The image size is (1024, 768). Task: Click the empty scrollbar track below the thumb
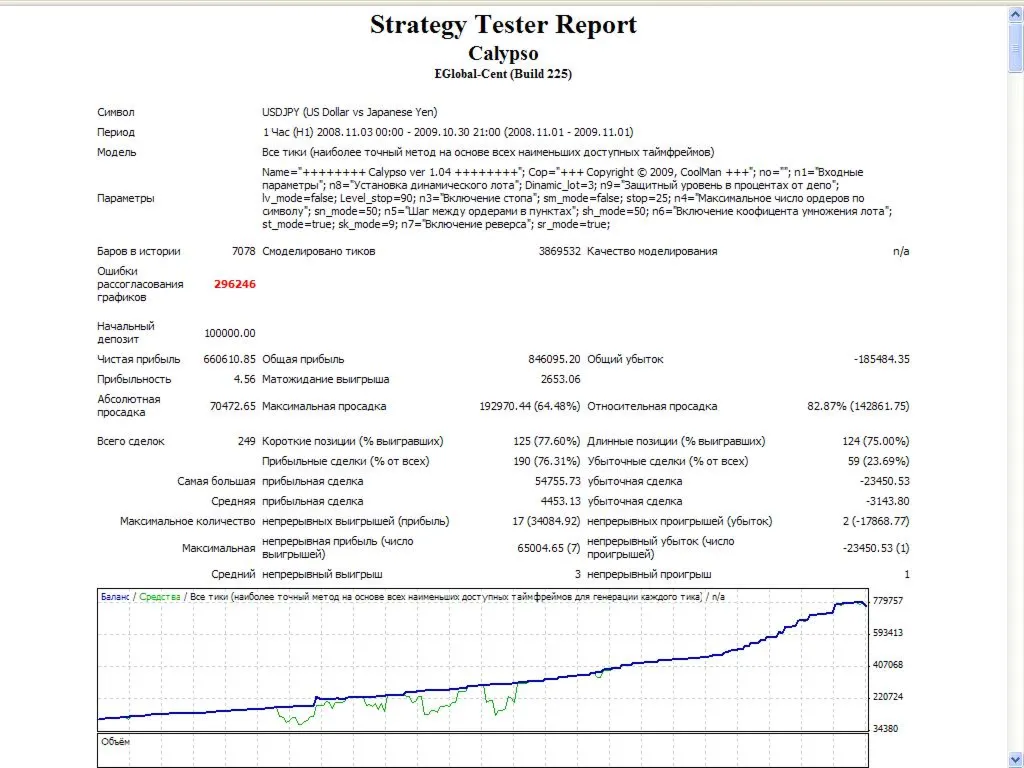(x=1016, y=411)
